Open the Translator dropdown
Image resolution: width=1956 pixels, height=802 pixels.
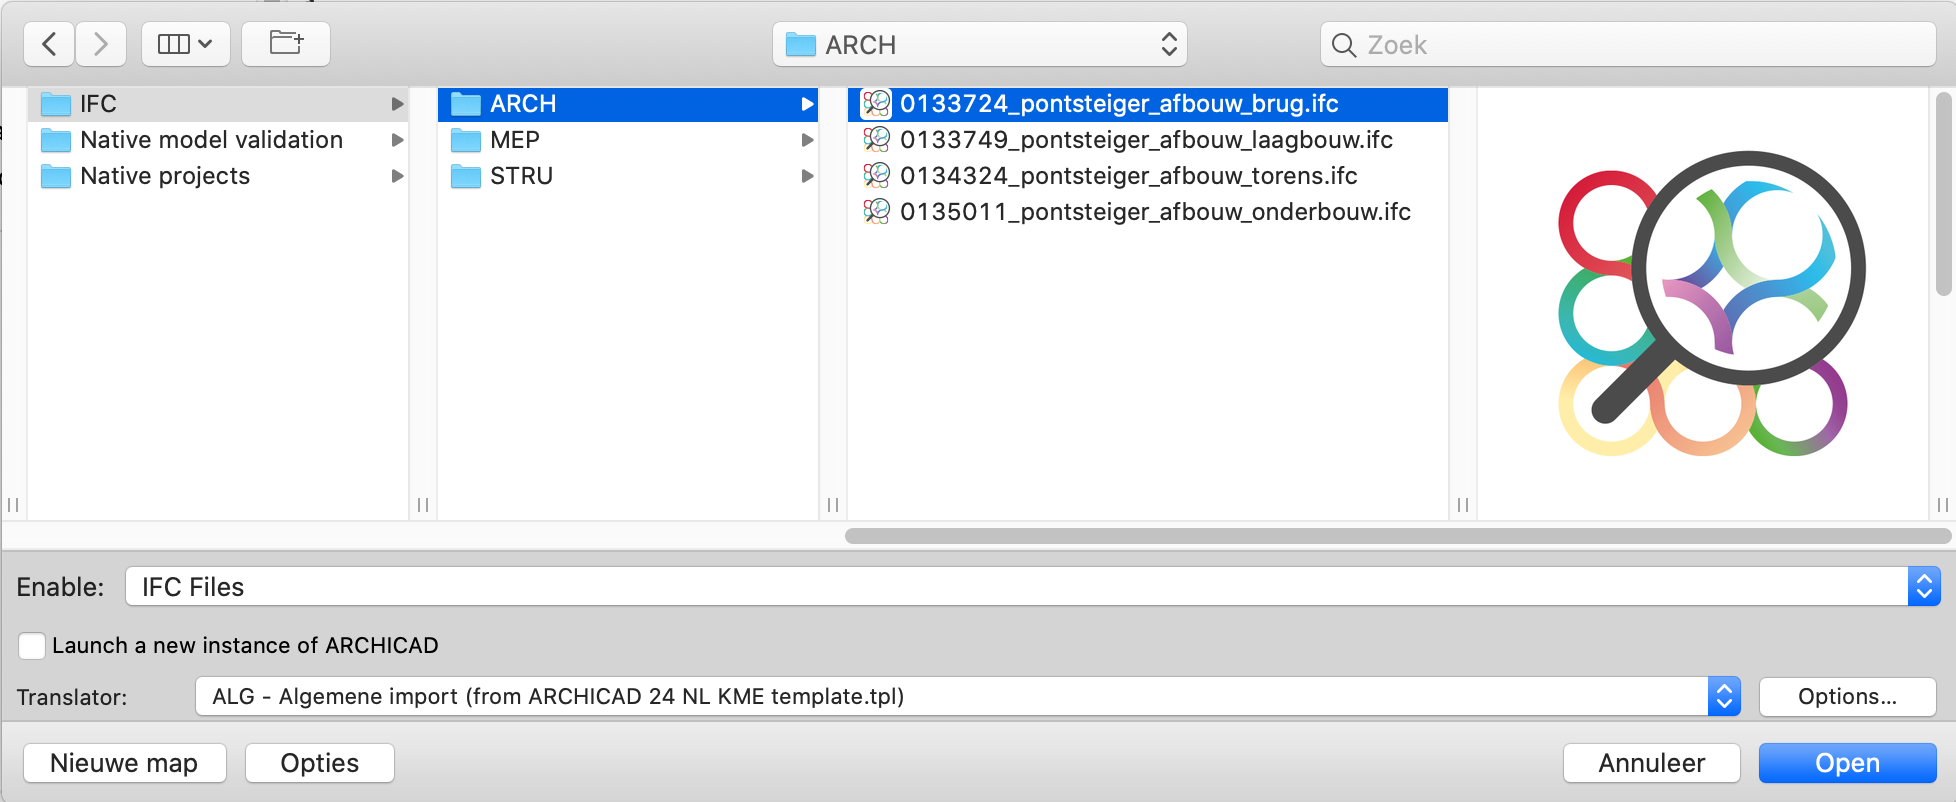(967, 696)
